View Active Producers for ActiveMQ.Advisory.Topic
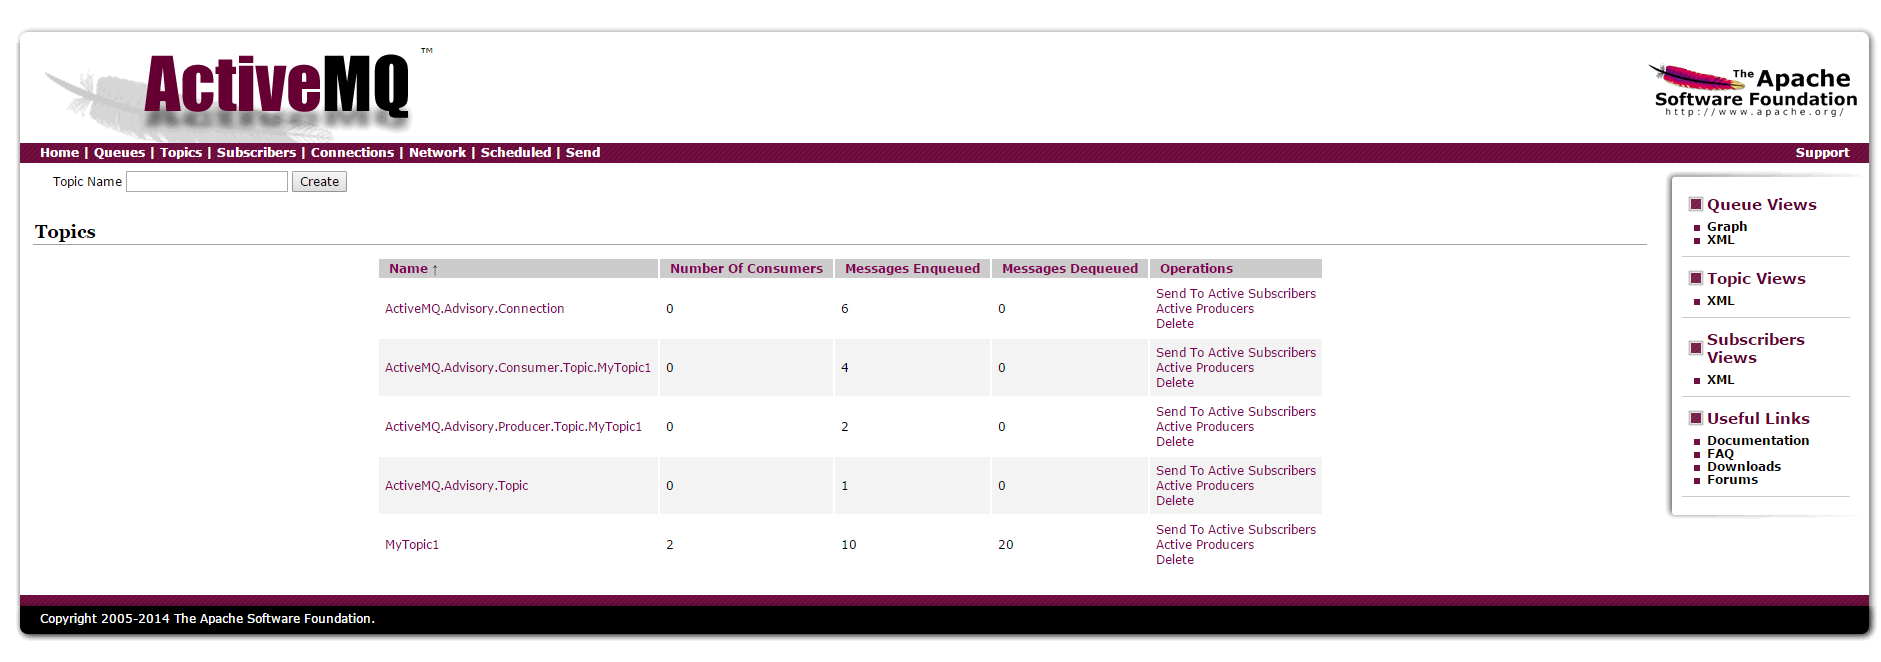Screen dimensions: 1881x662 click(x=1205, y=486)
